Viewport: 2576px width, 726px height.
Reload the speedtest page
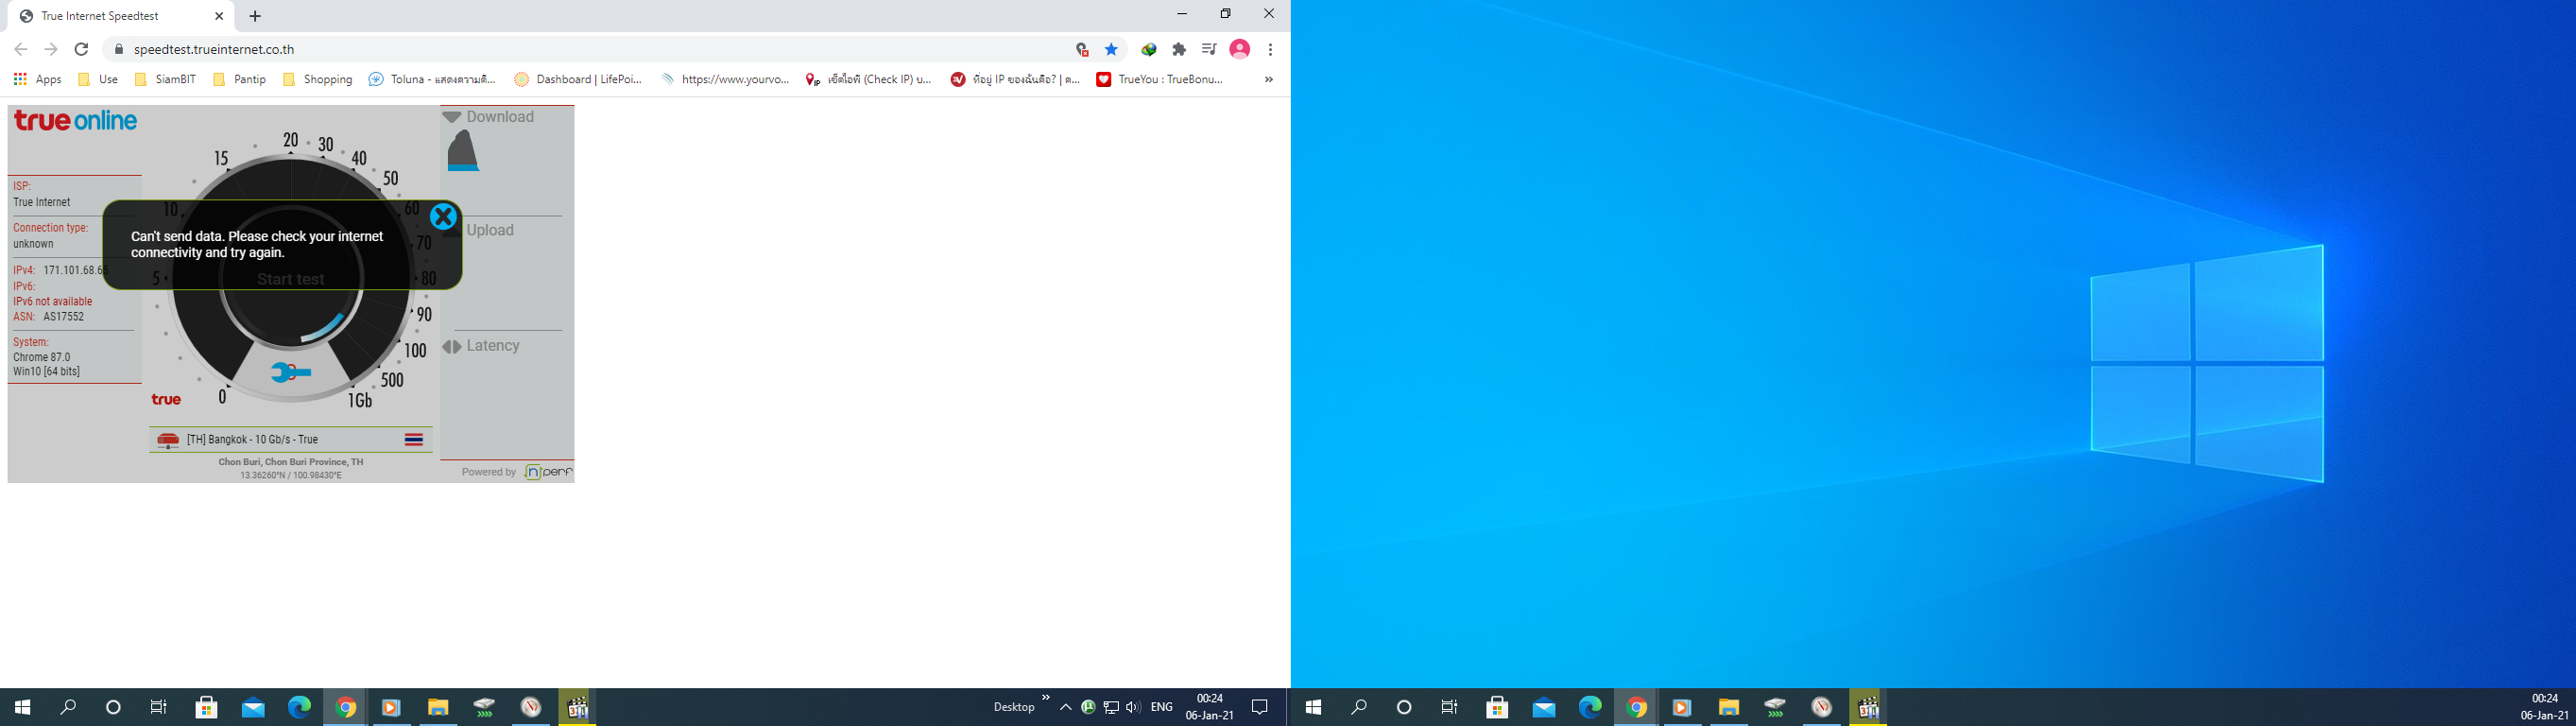tap(82, 49)
